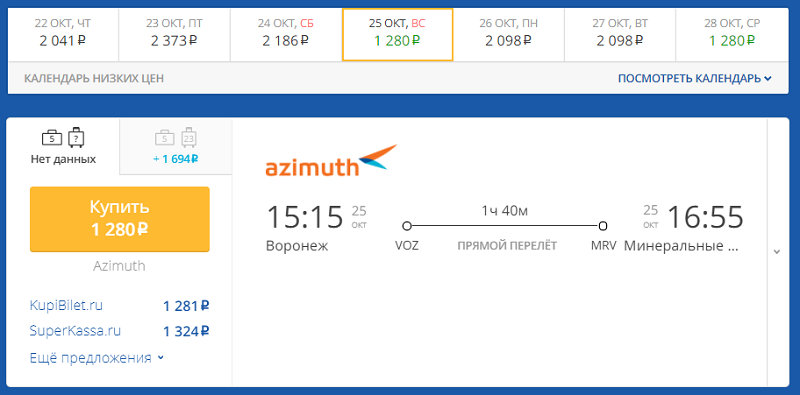Select 23 ОКТ date for 2 373₽
The image size is (800, 395).
tap(174, 35)
